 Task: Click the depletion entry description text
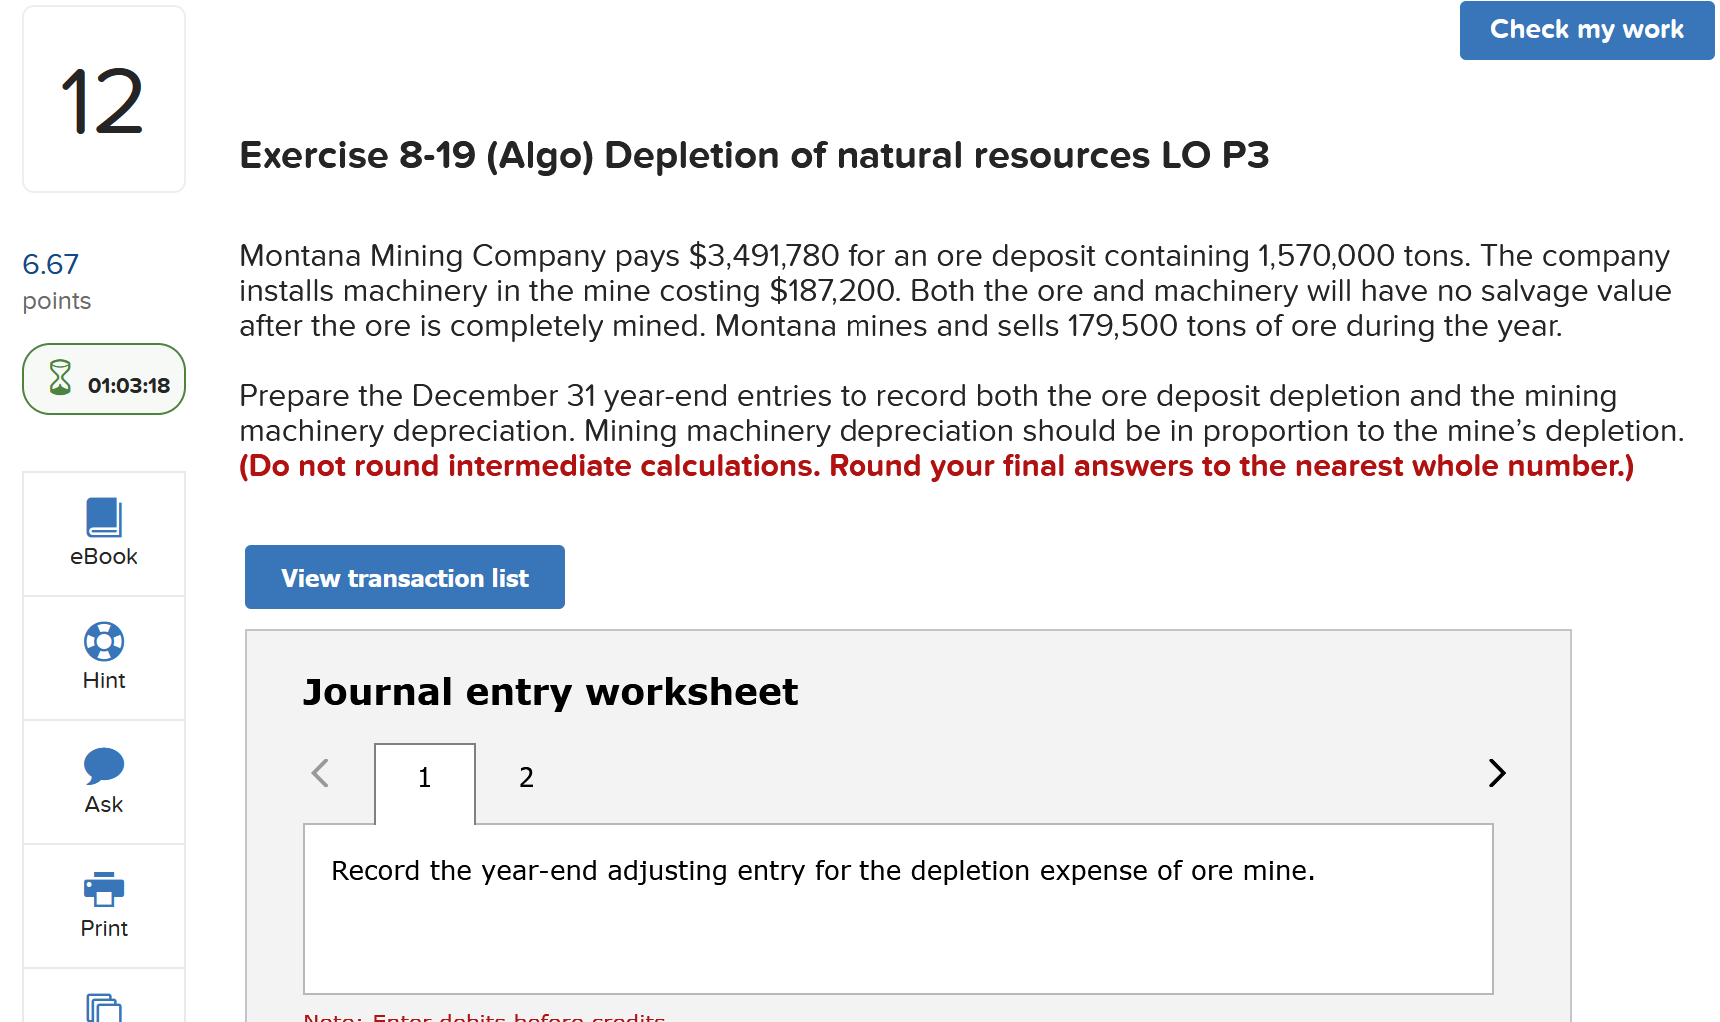[822, 870]
